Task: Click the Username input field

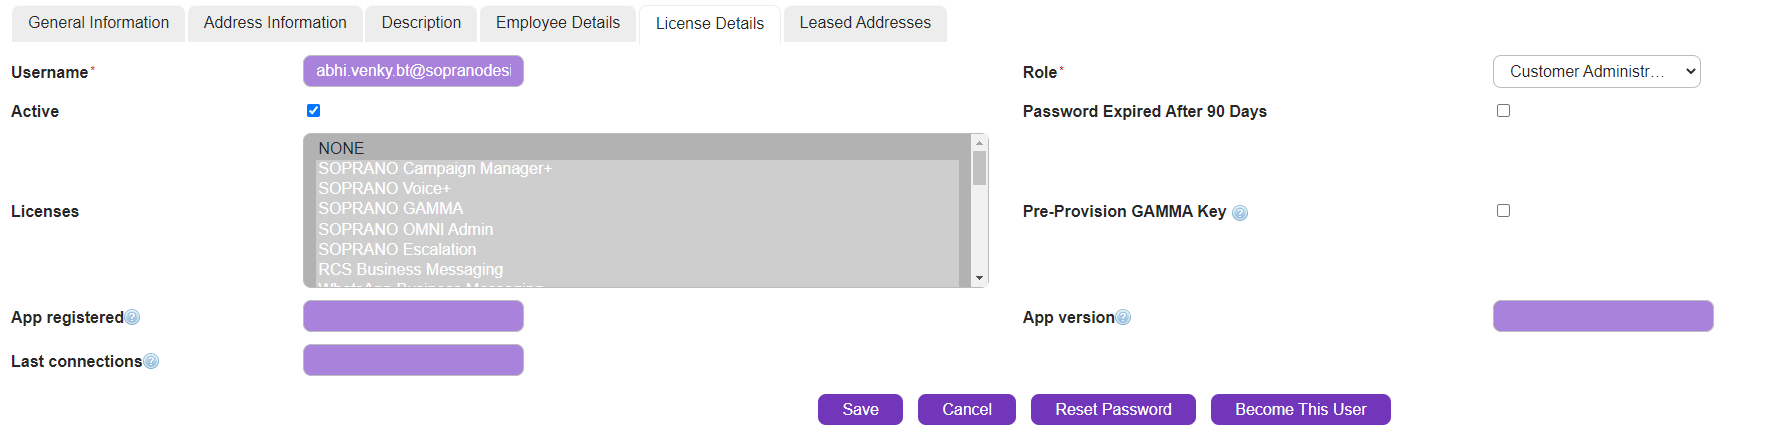Action: (413, 71)
